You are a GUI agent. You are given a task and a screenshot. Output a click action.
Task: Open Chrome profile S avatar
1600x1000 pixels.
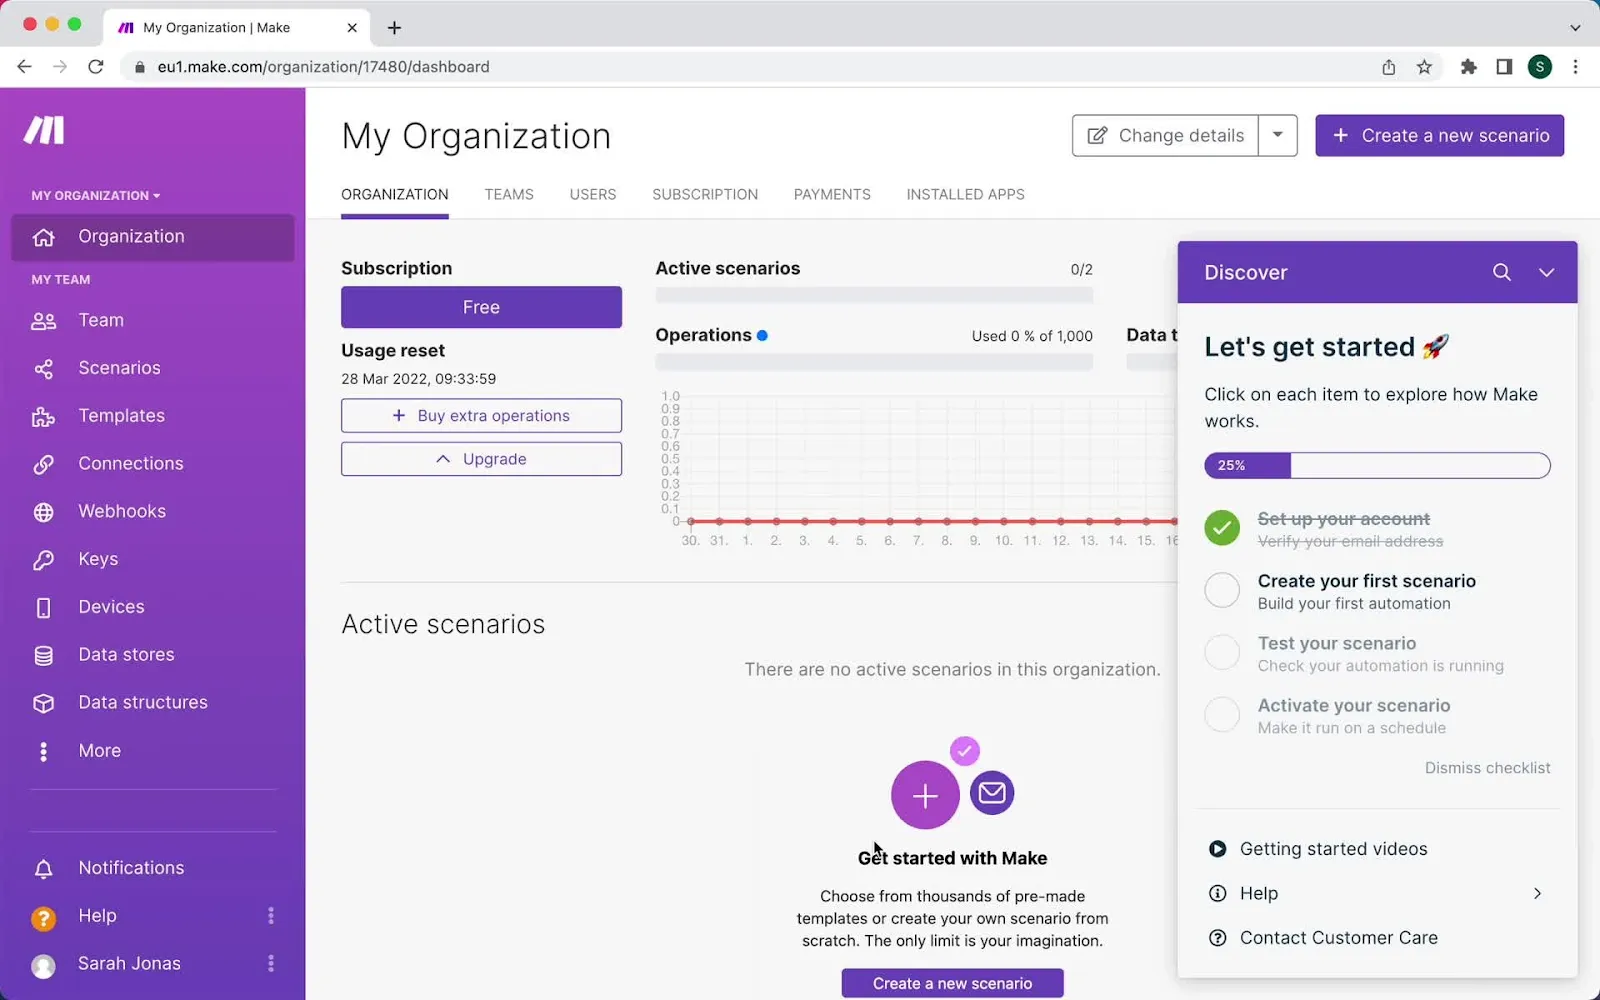pos(1540,67)
